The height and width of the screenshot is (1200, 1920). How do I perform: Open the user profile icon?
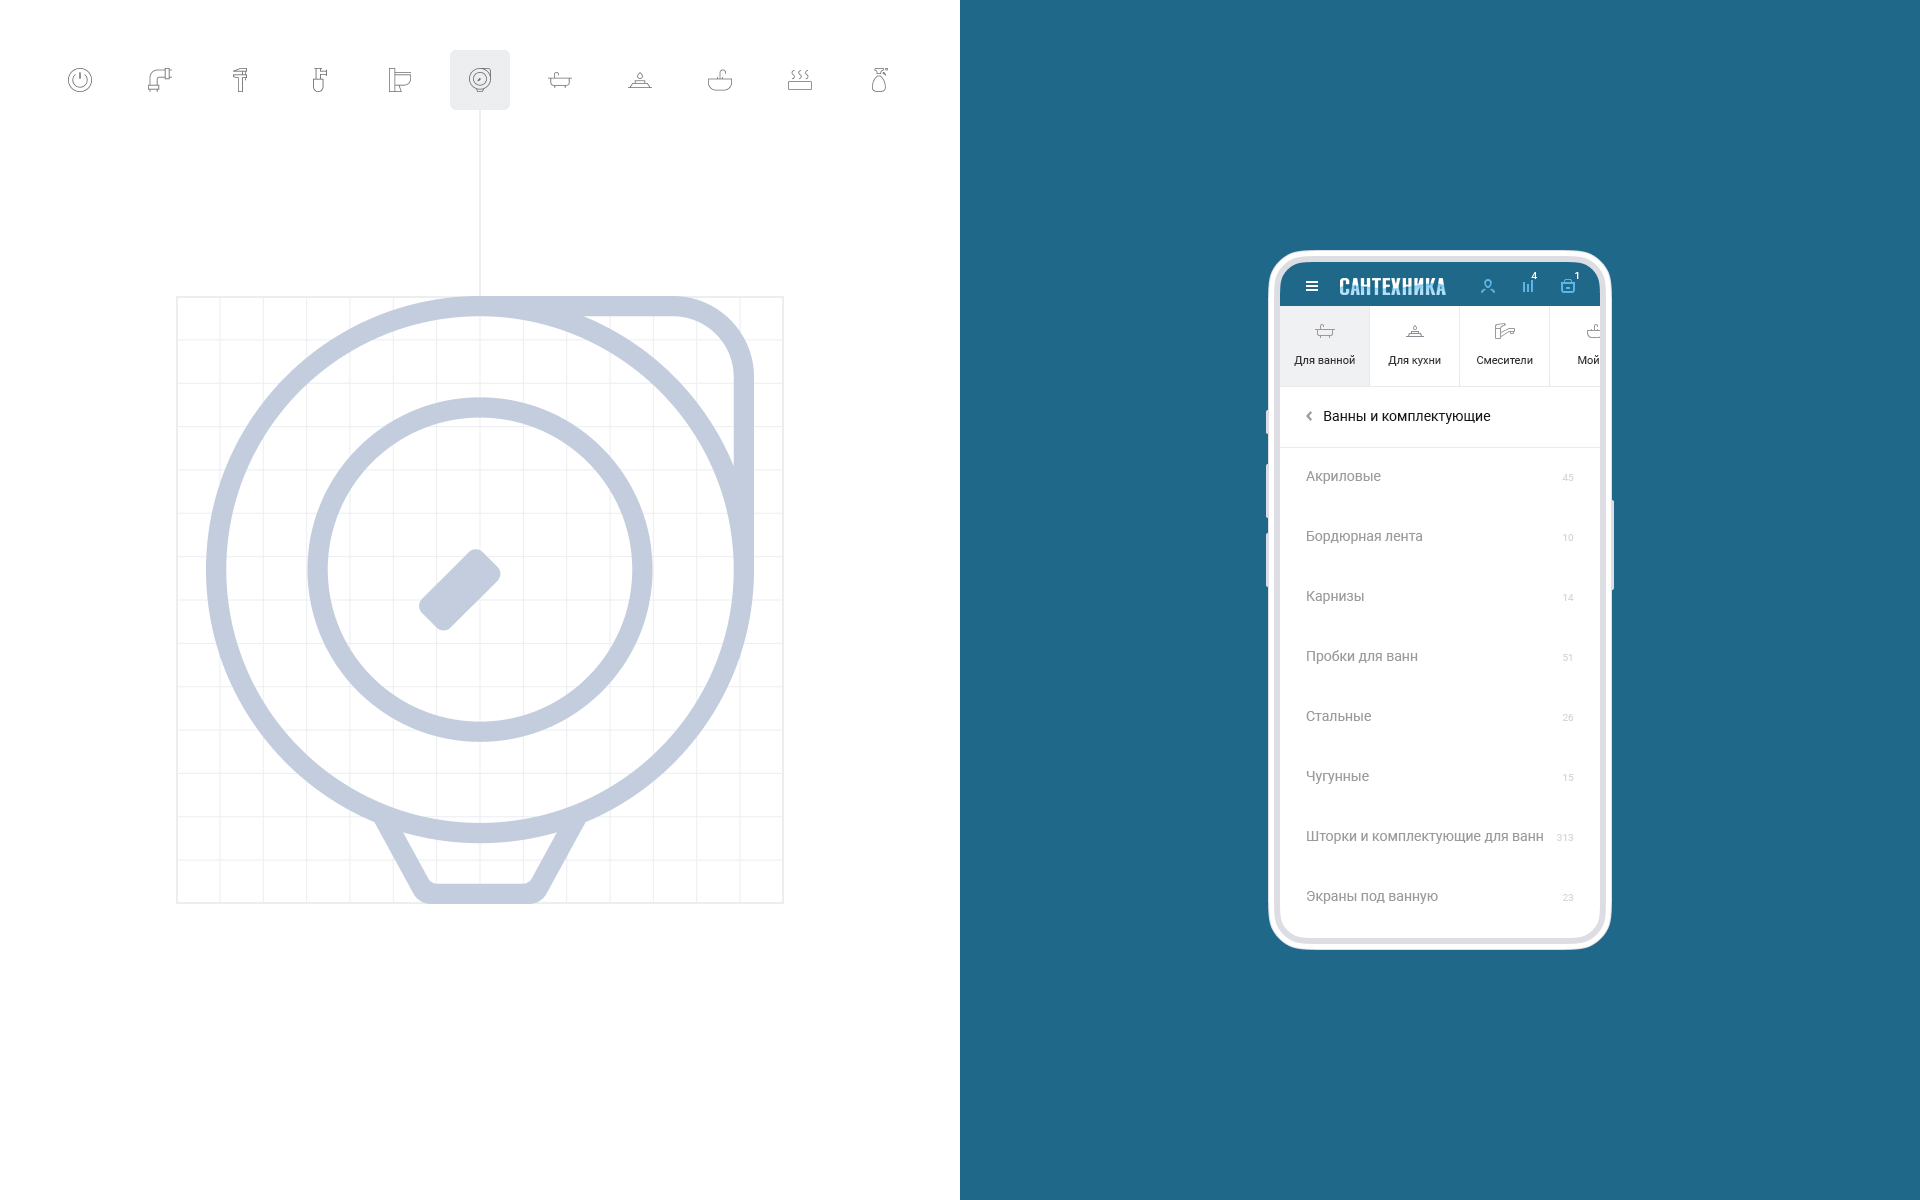[1488, 287]
